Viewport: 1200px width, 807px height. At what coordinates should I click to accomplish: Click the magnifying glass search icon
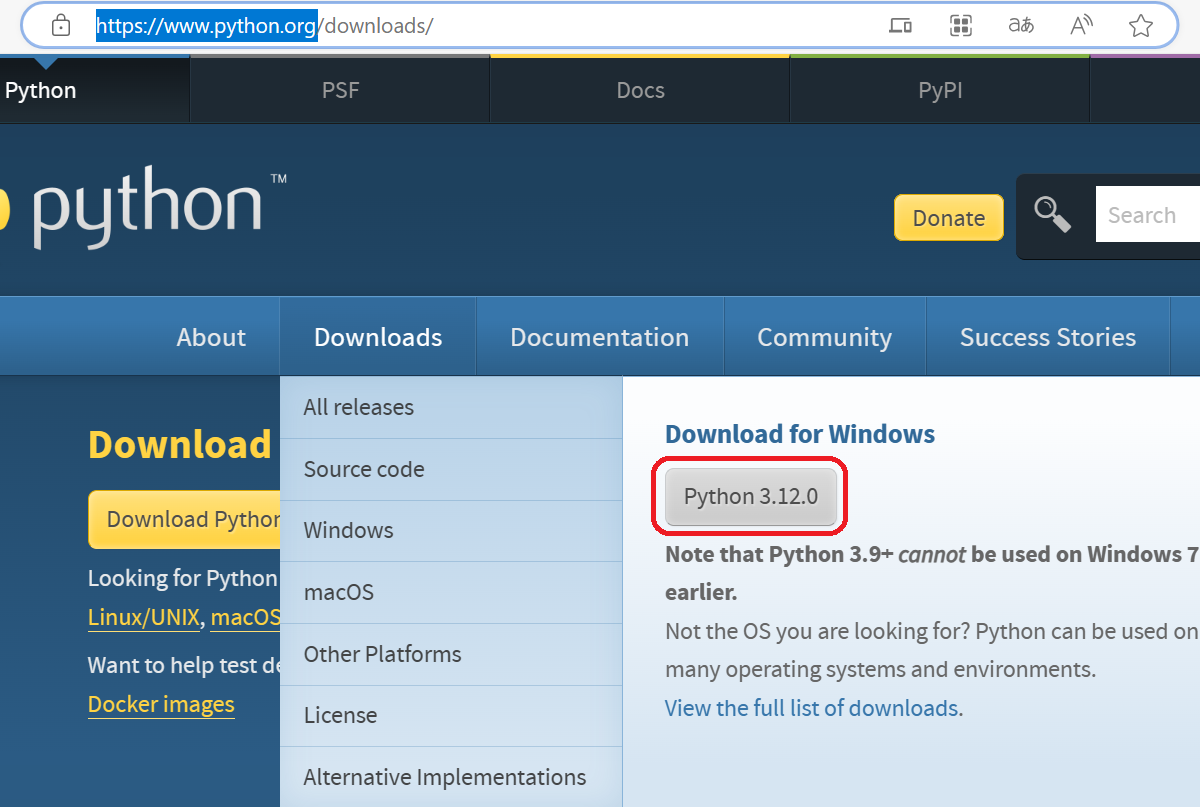tap(1052, 214)
